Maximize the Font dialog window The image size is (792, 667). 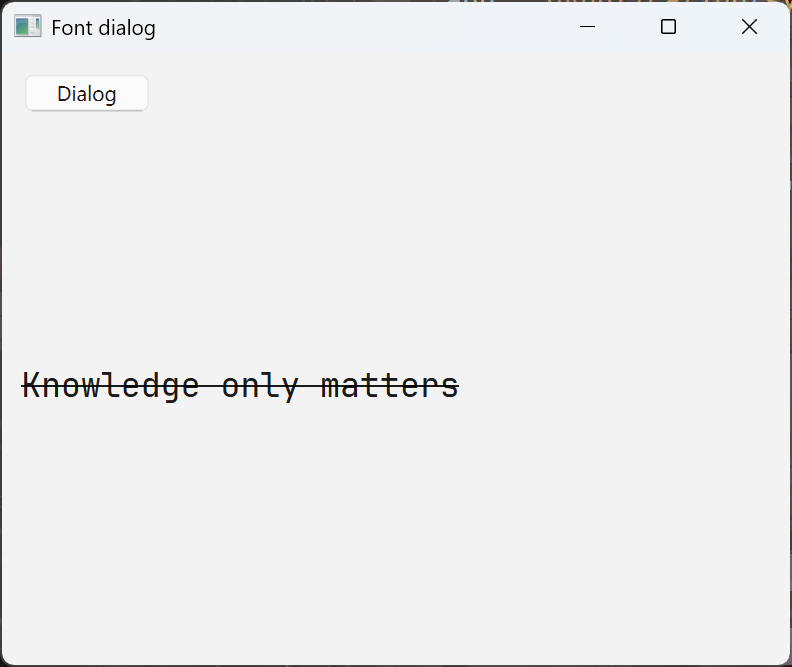click(x=669, y=27)
